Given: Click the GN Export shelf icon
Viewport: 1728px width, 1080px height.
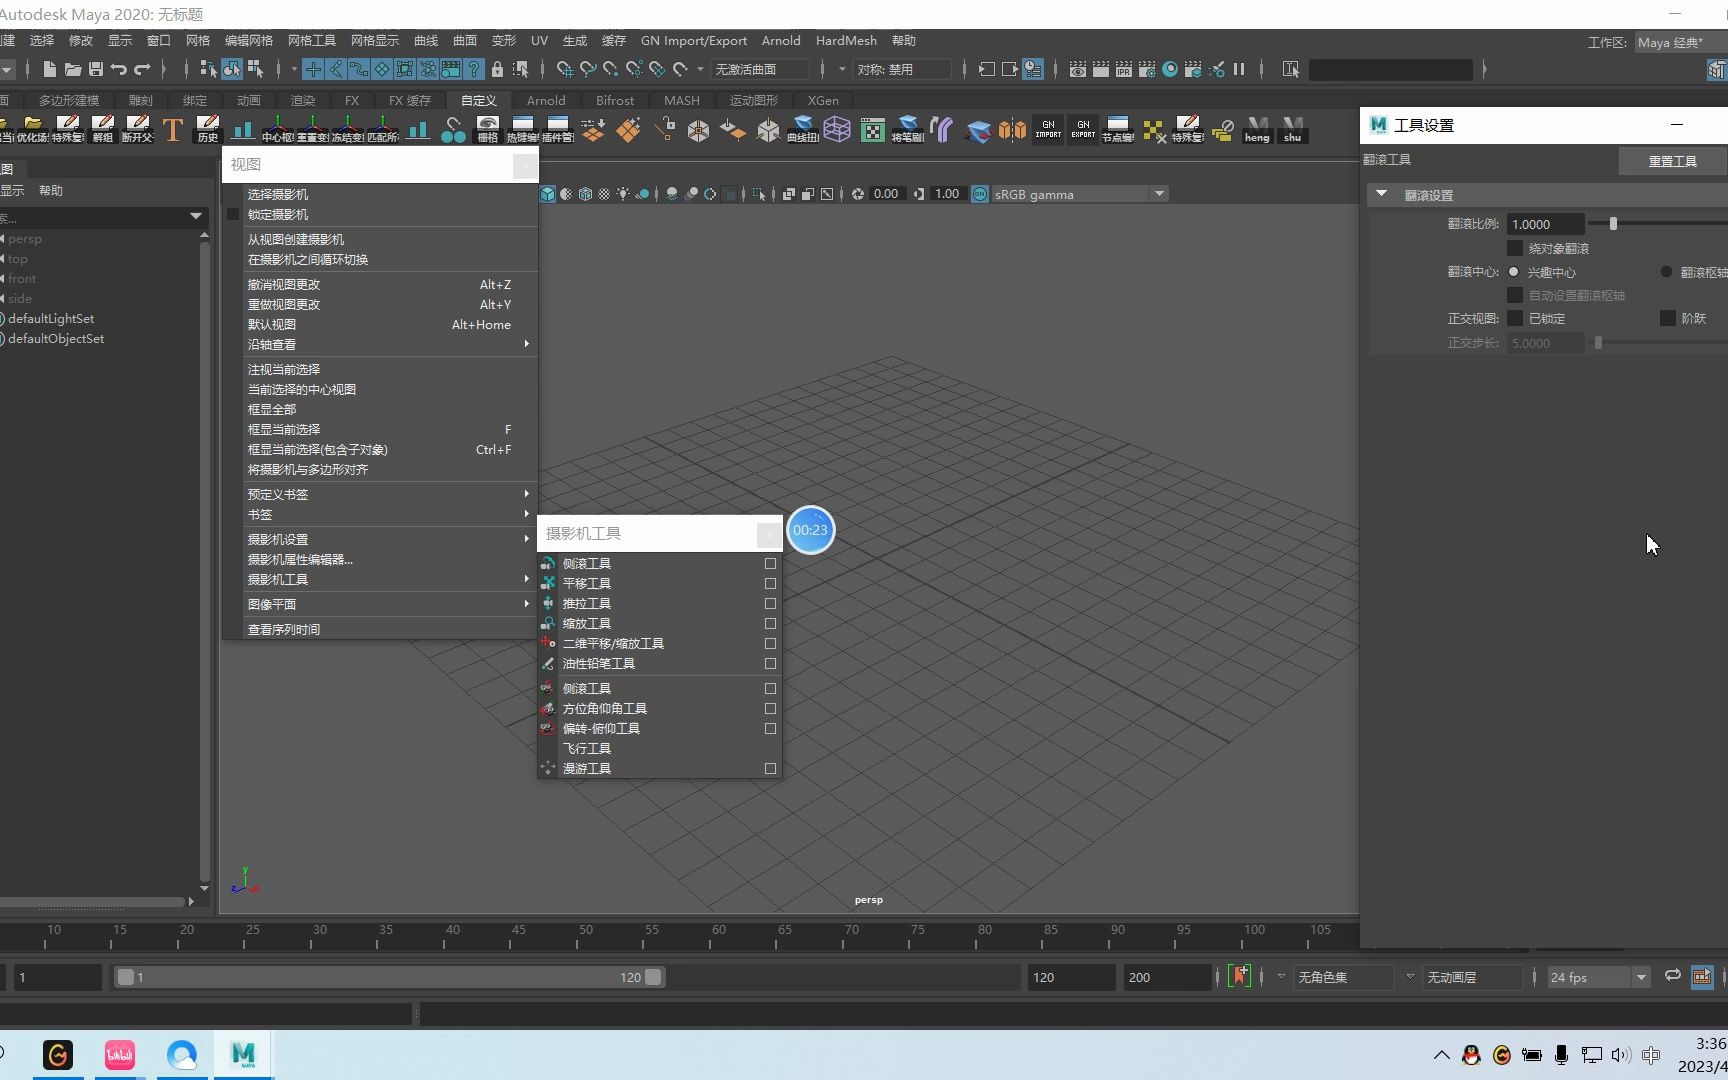Looking at the screenshot, I should [x=1083, y=129].
